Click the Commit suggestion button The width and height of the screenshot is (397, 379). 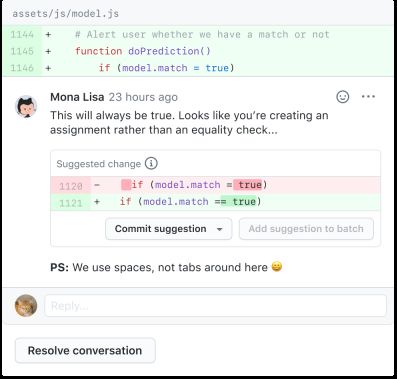161,229
